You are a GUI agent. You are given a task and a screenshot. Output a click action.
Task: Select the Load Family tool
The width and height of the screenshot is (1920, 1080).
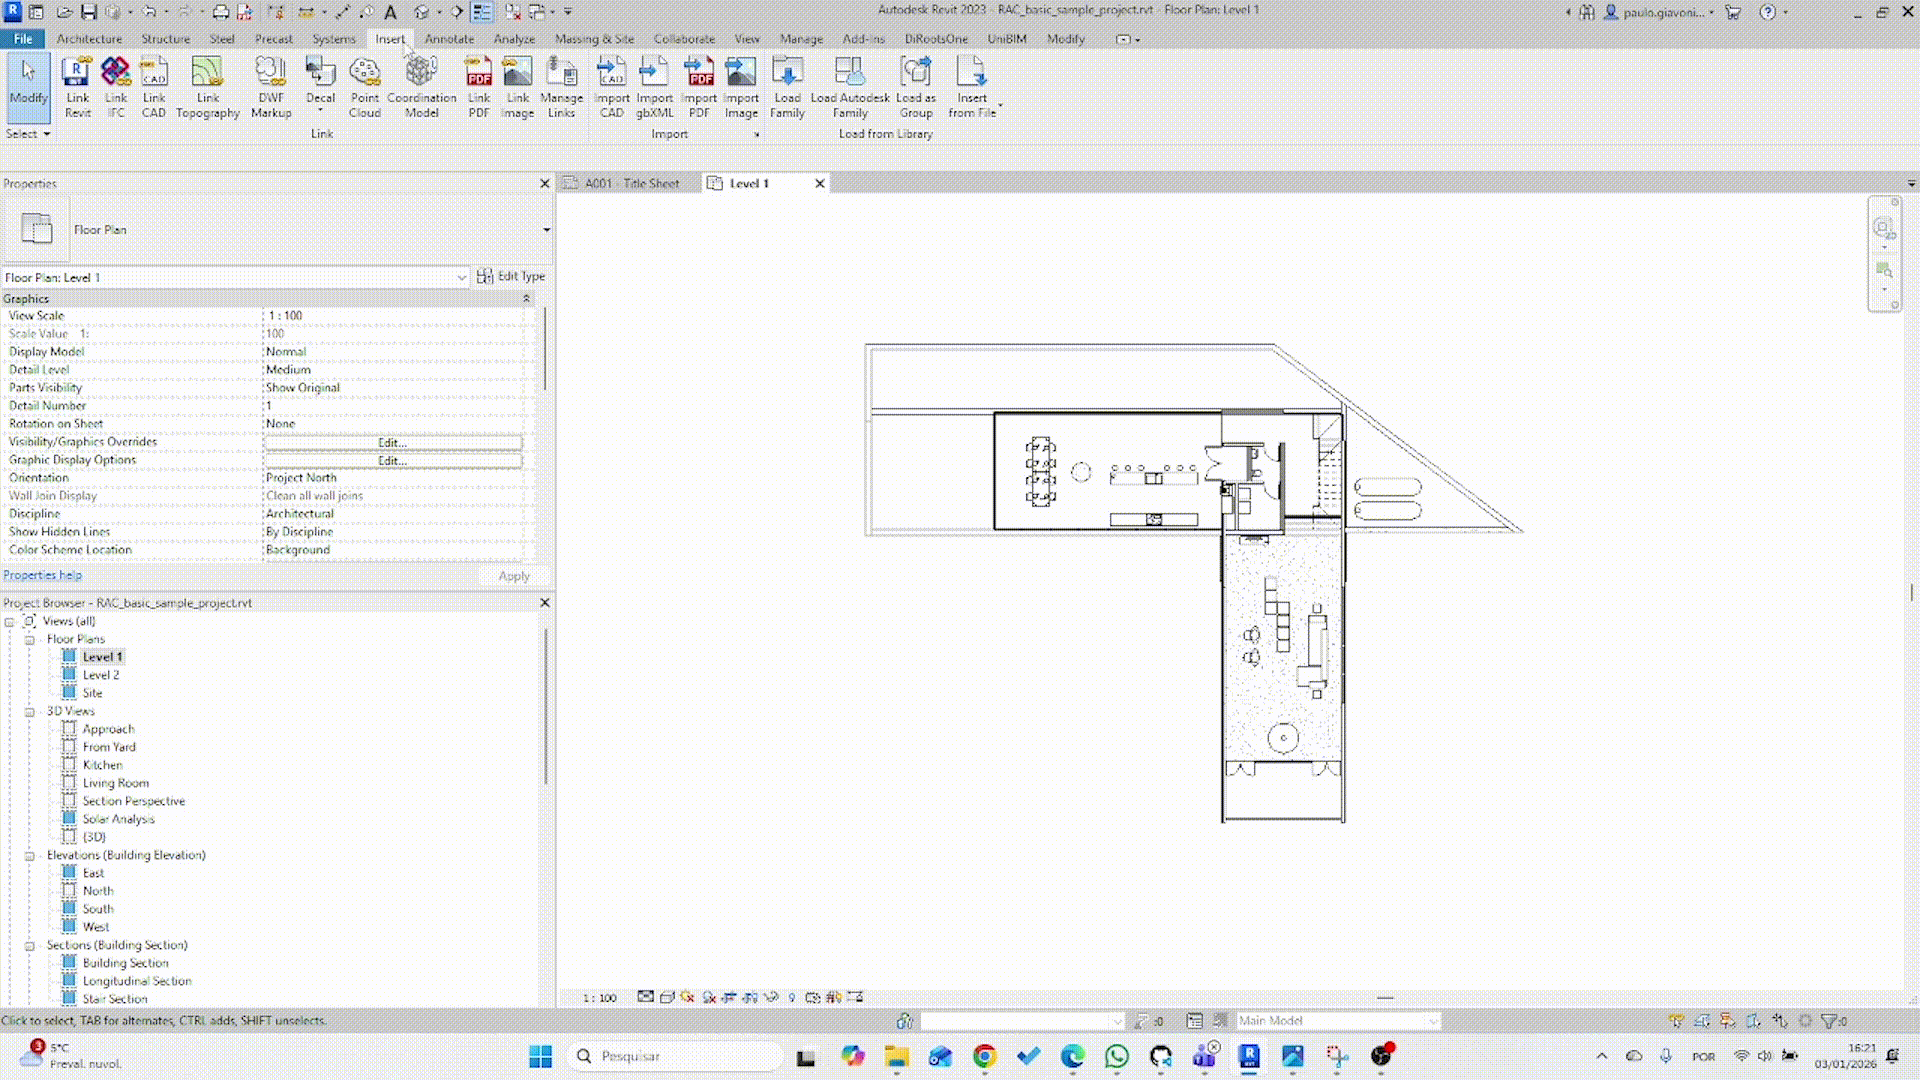(787, 85)
